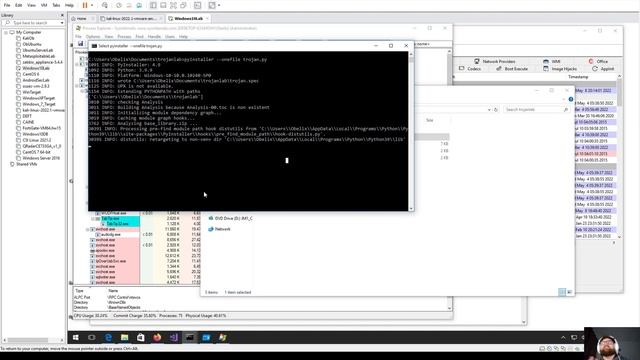Image resolution: width=640 pixels, height=360 pixels.
Task: Click the File Explorer help icon
Action: tap(571, 99)
